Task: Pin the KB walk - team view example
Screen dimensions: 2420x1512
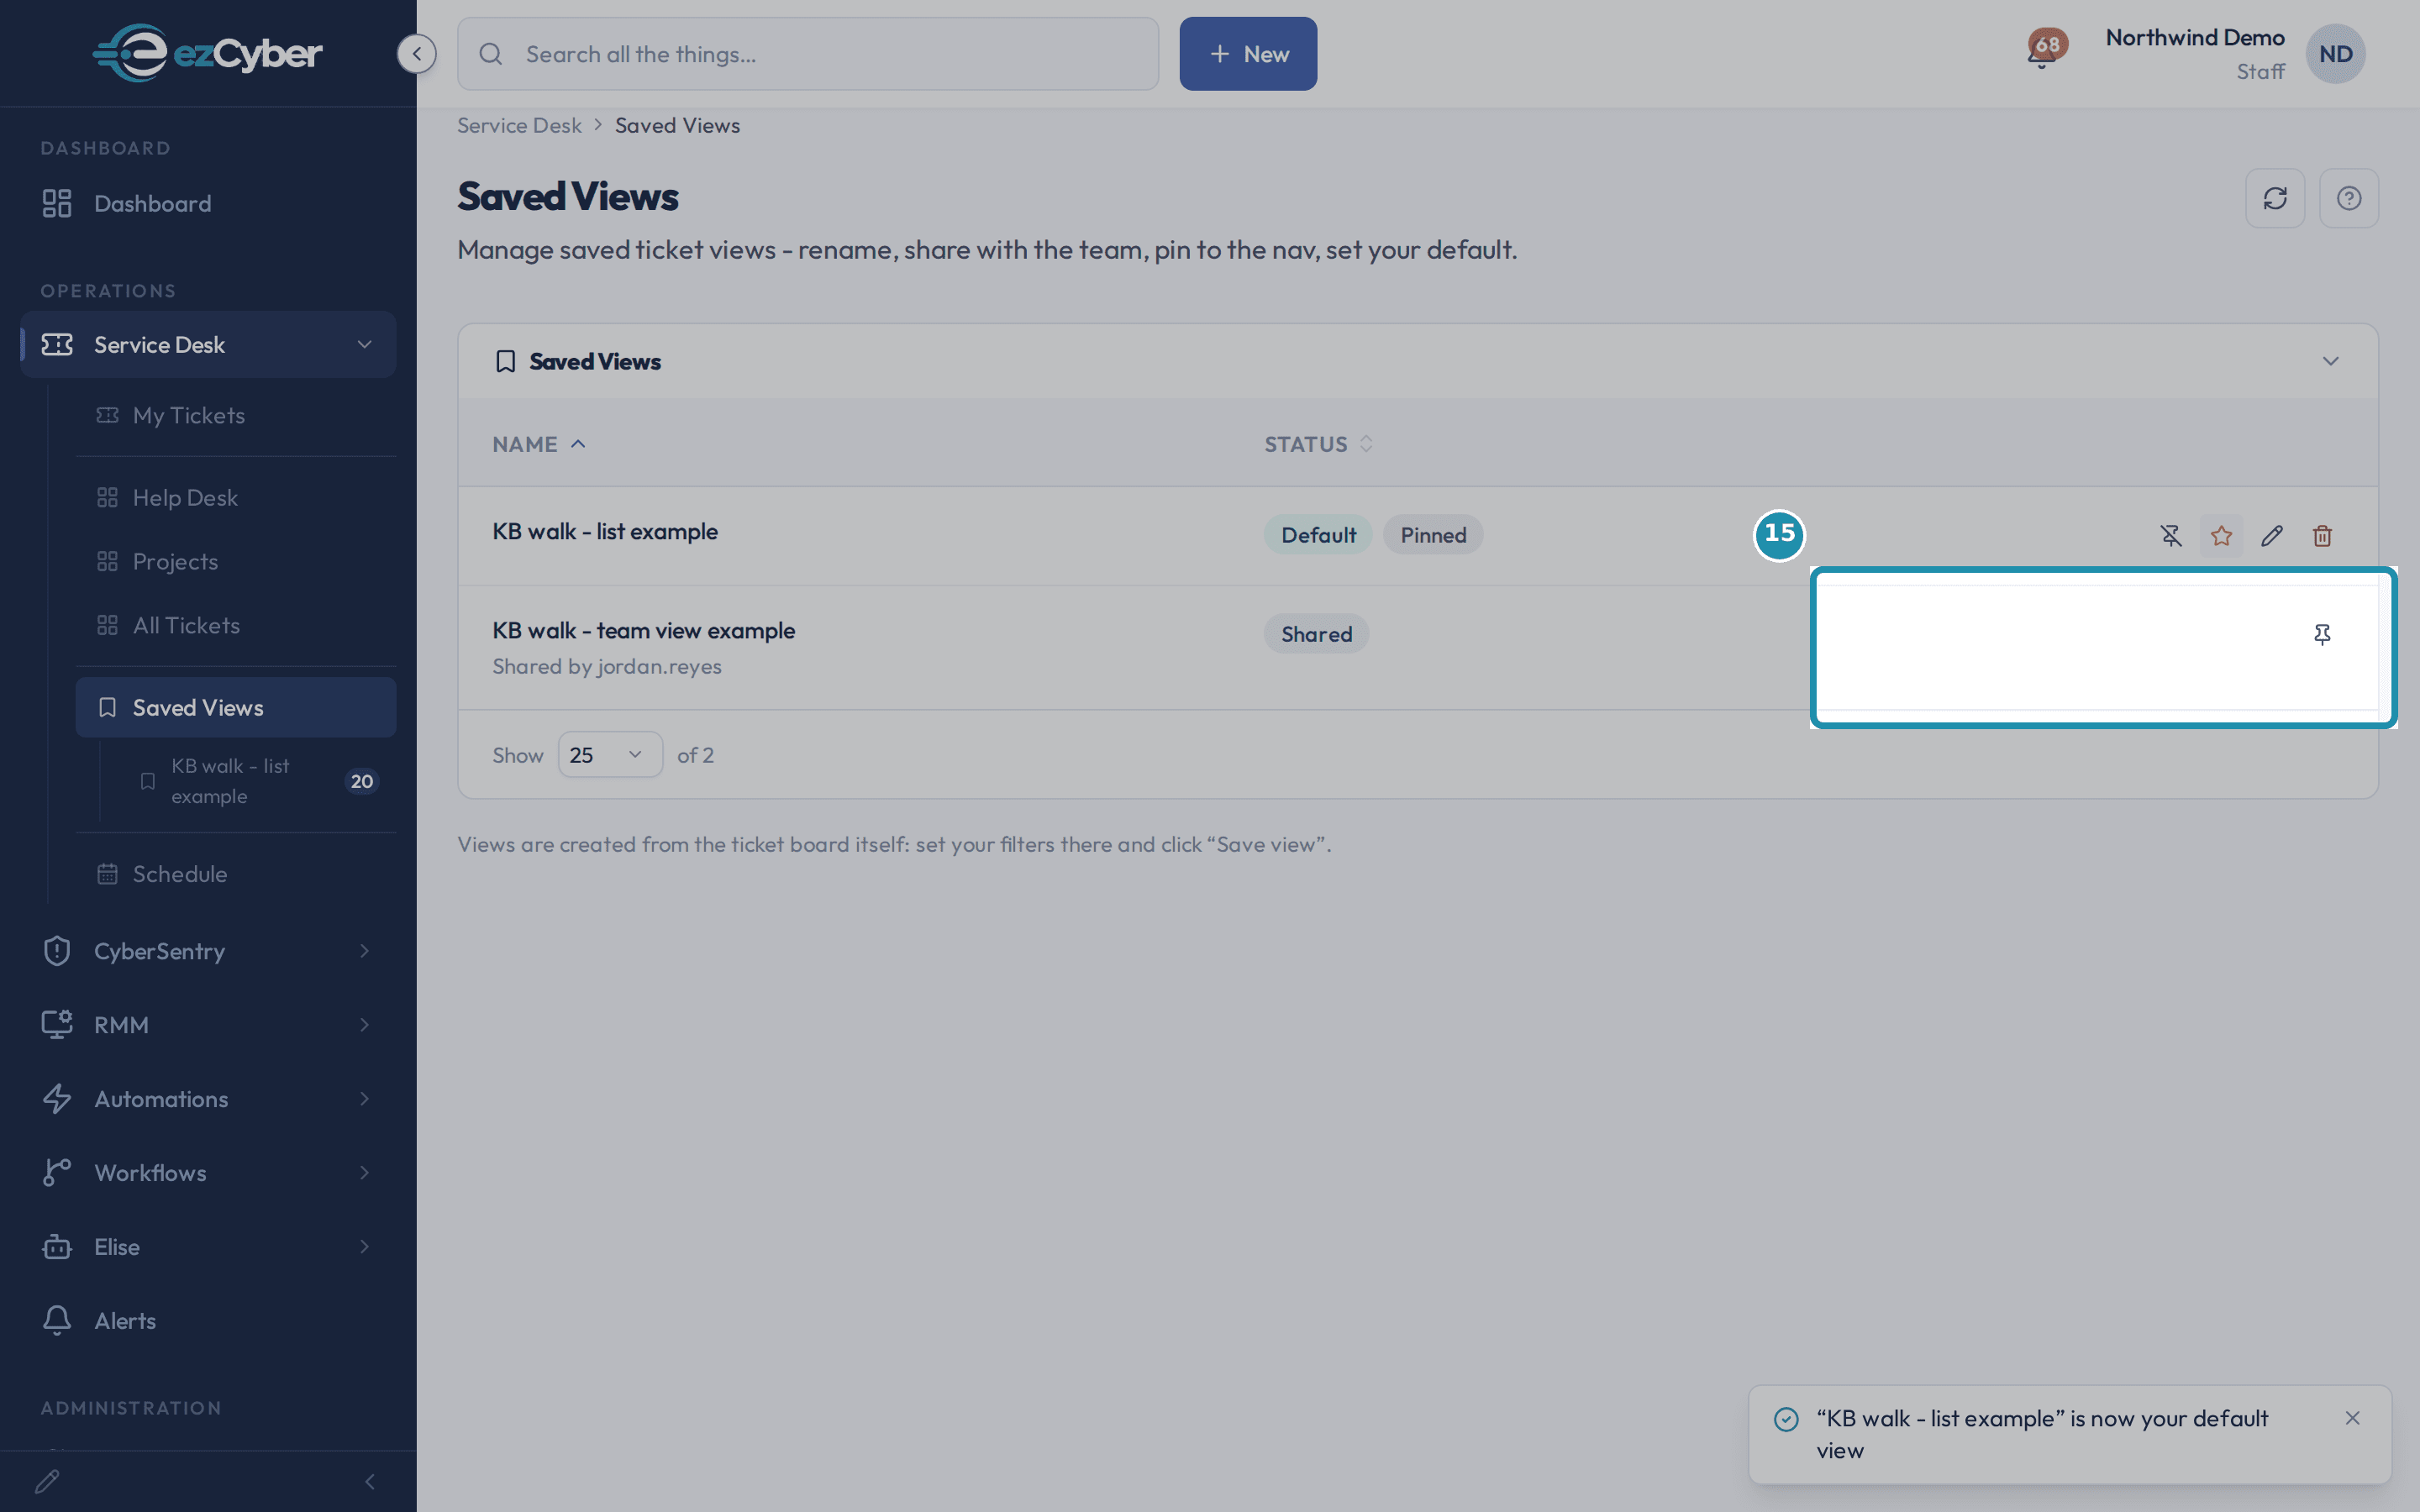Action: click(x=2322, y=635)
